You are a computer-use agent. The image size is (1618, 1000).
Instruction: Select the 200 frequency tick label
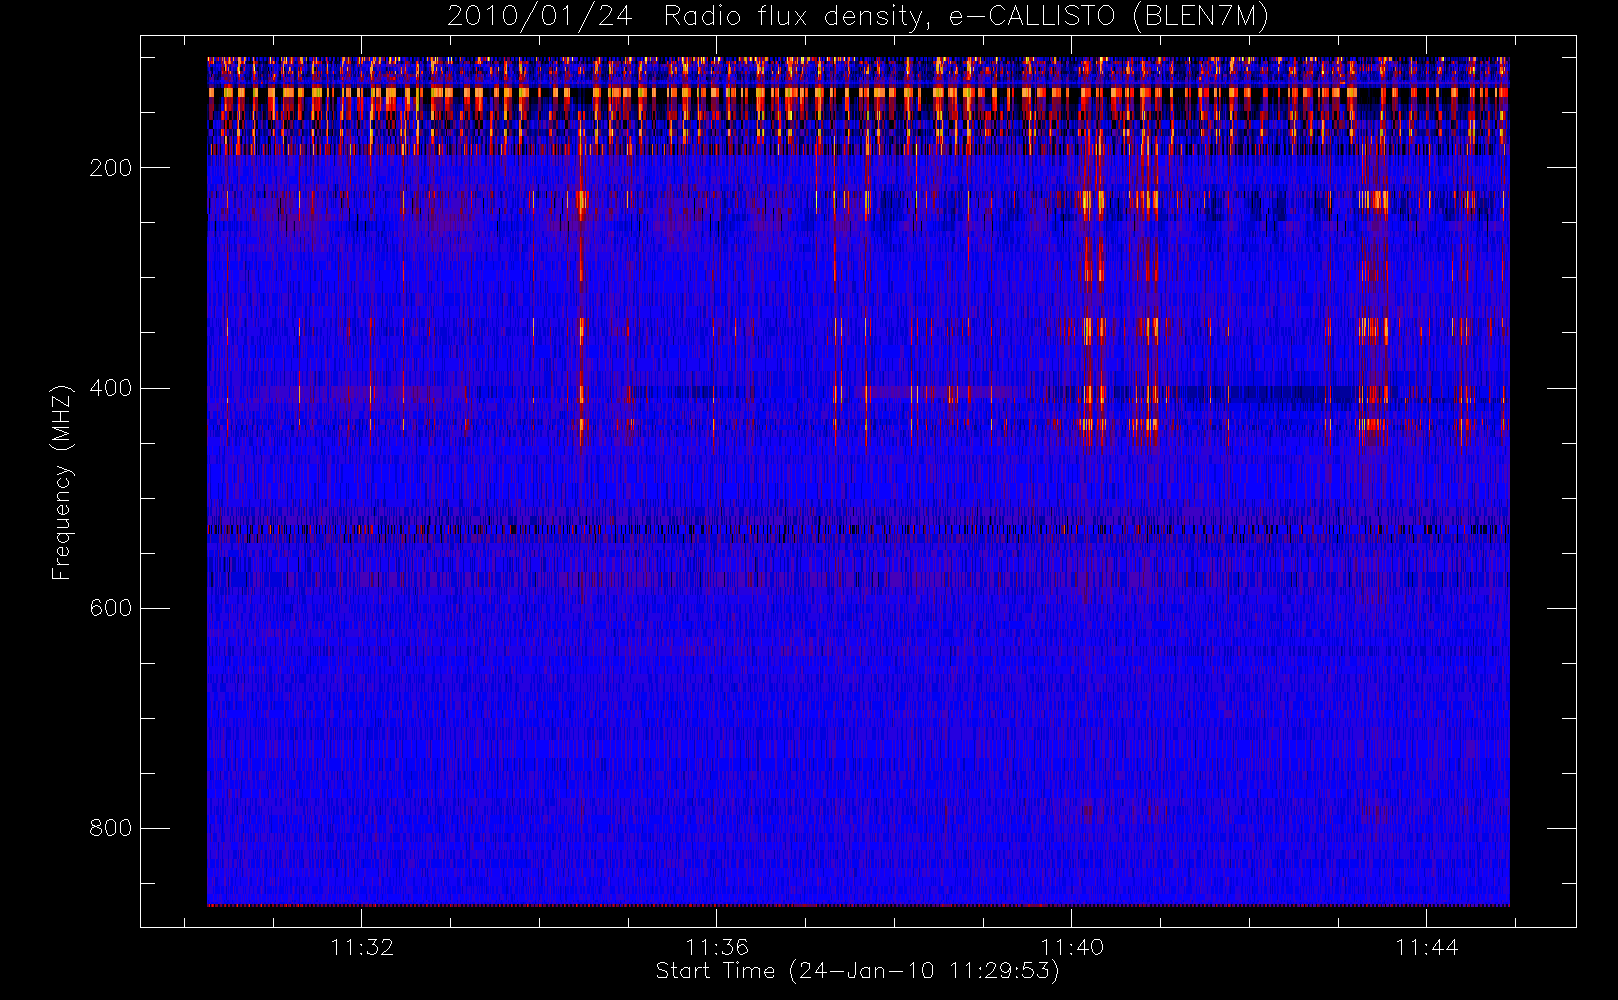point(110,168)
